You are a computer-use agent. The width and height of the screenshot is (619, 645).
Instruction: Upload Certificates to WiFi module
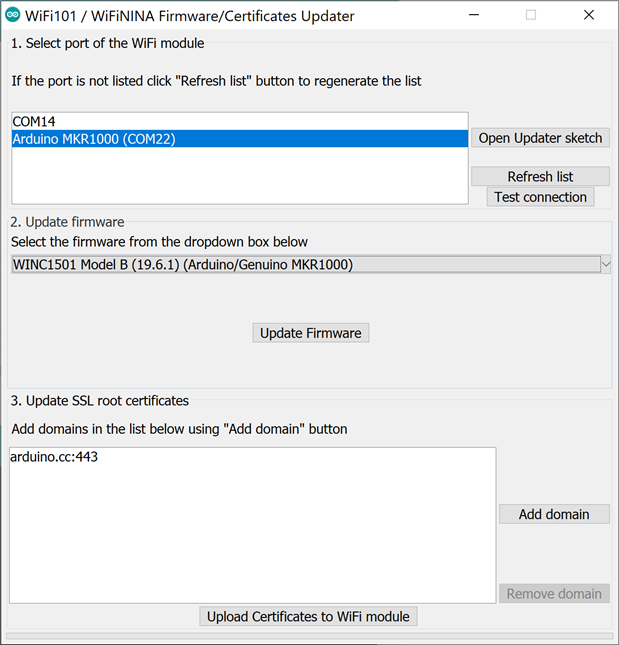(x=308, y=616)
